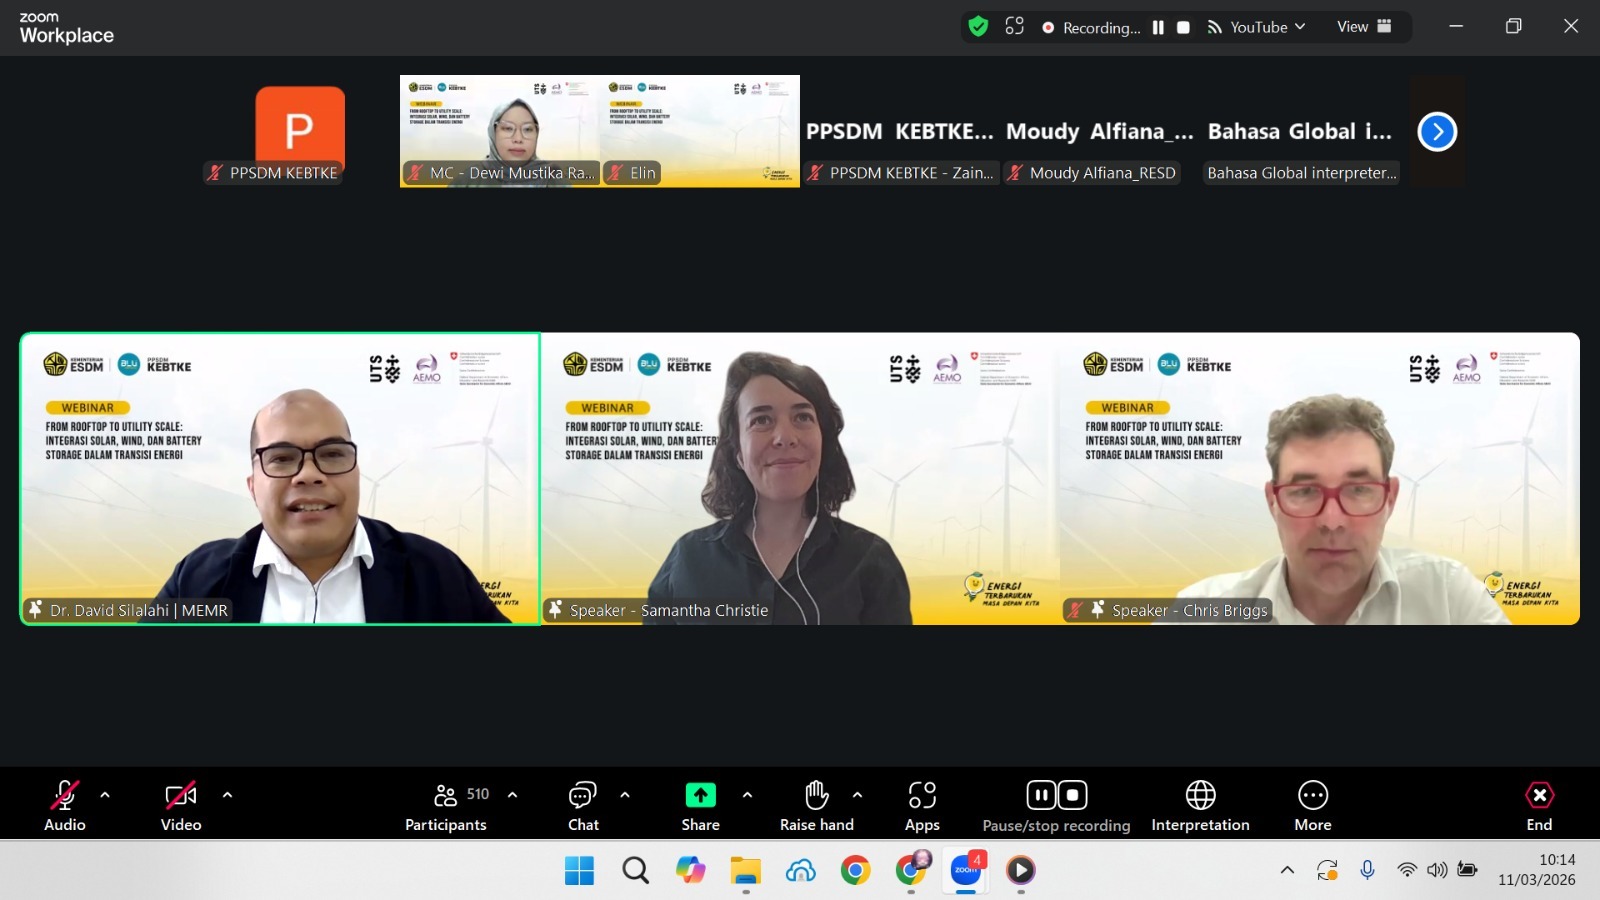Image resolution: width=1600 pixels, height=900 pixels.
Task: Stop recording using top bar square button
Action: (1183, 27)
